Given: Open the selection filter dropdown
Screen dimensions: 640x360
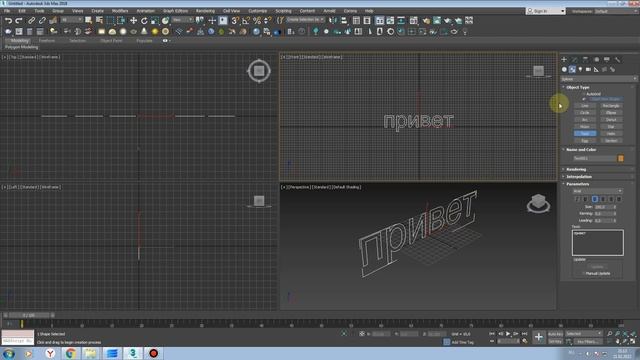Looking at the screenshot, I should point(71,20).
